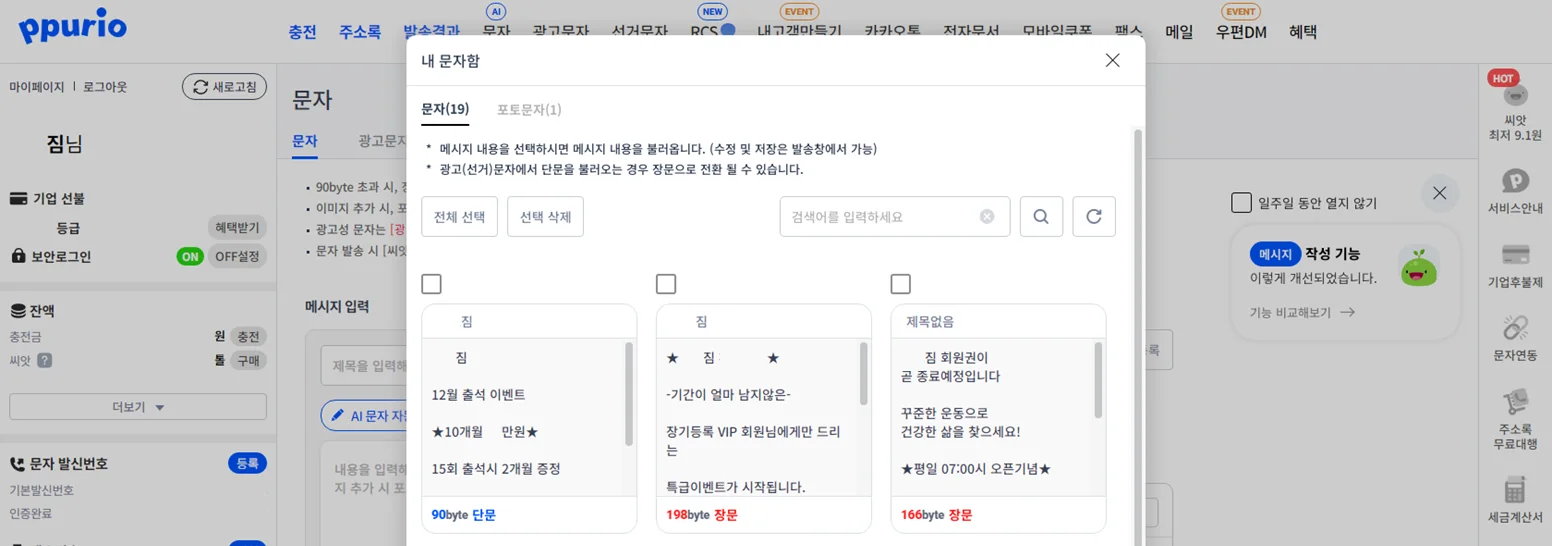Expand the 더보기 dropdown
The image size is (1552, 546).
pyautogui.click(x=138, y=407)
